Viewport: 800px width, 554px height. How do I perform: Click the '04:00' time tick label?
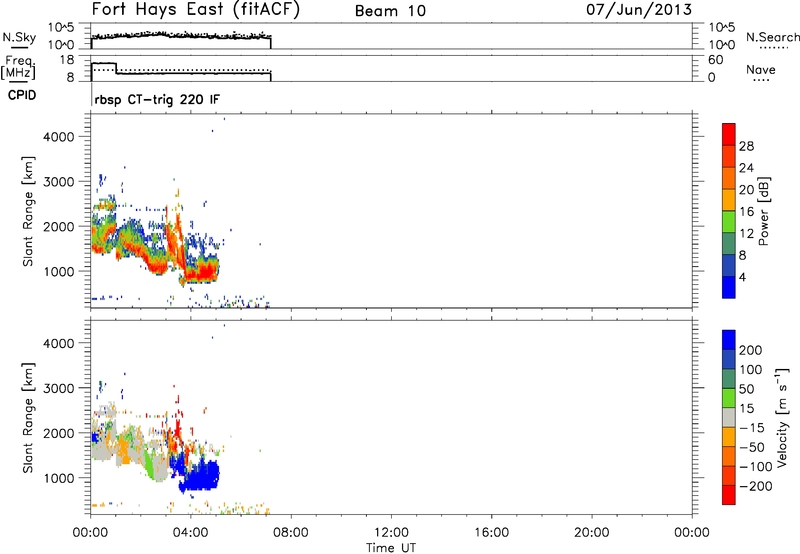tap(191, 533)
